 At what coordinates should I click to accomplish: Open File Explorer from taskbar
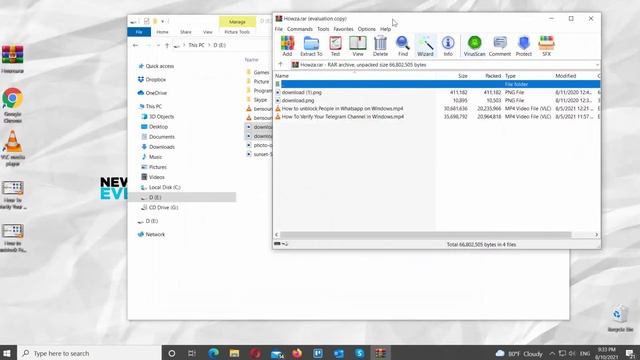point(234,353)
